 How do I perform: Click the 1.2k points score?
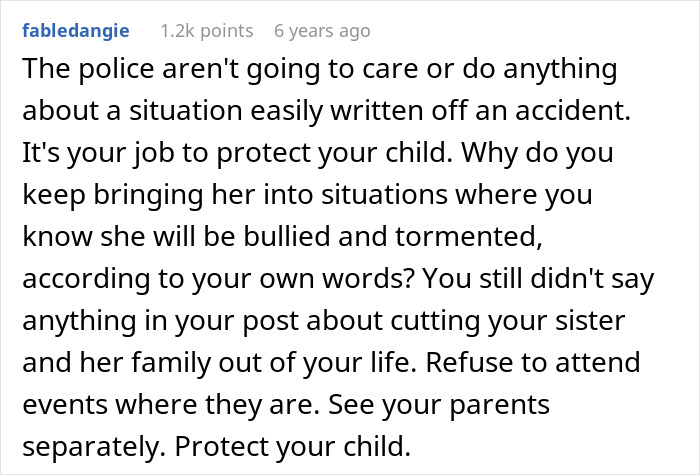[206, 30]
